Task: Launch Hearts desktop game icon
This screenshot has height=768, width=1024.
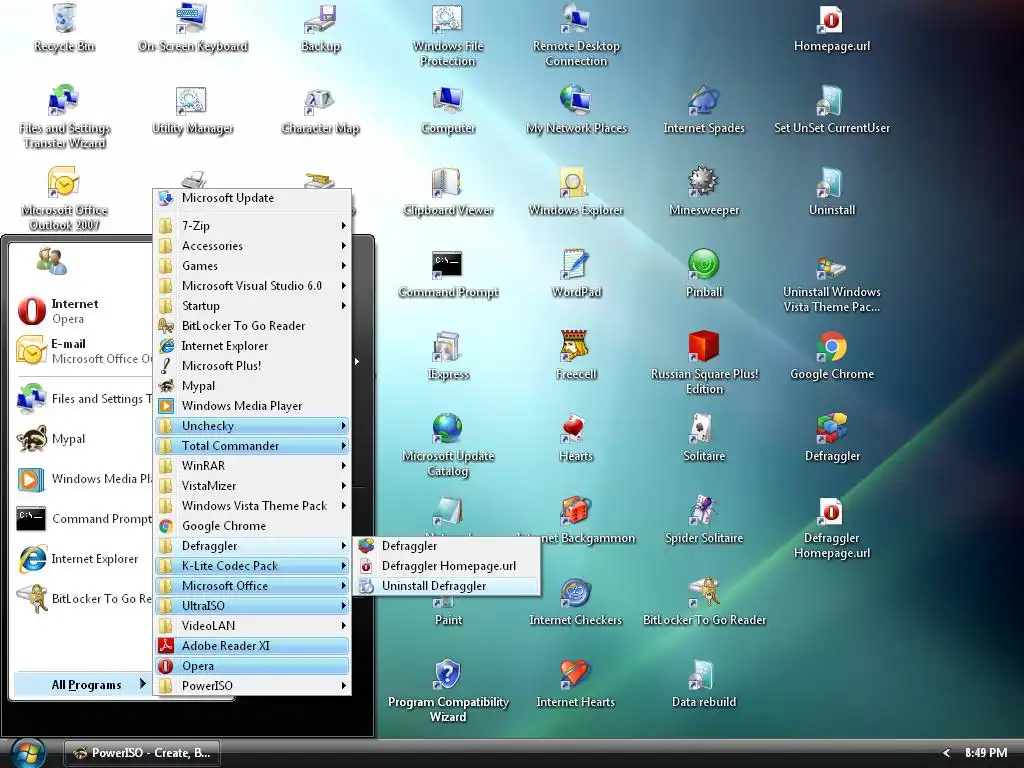Action: point(576,438)
